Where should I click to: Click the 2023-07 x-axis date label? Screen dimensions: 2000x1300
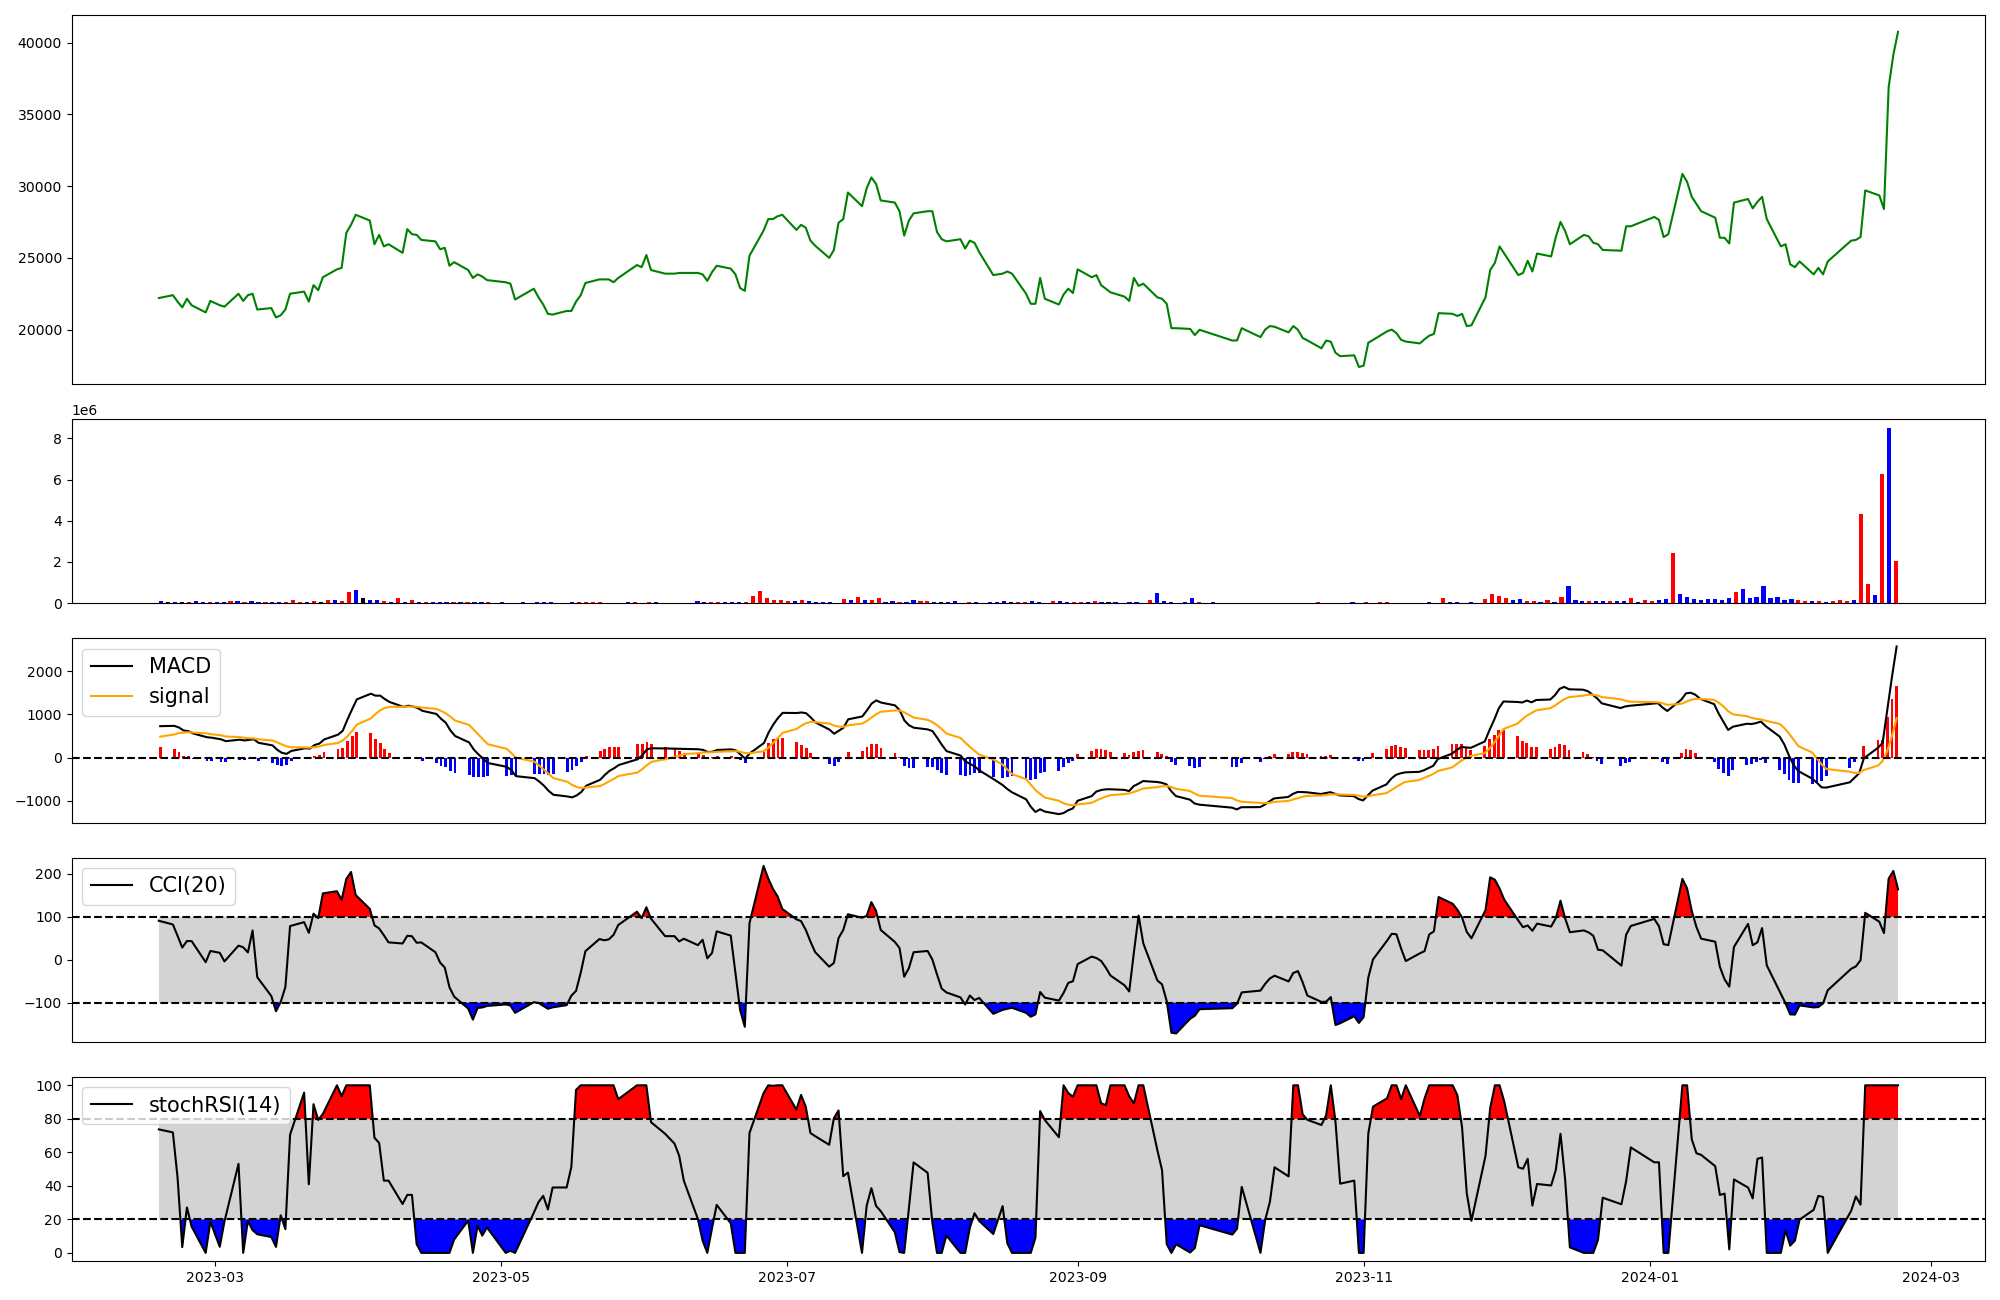click(787, 1277)
